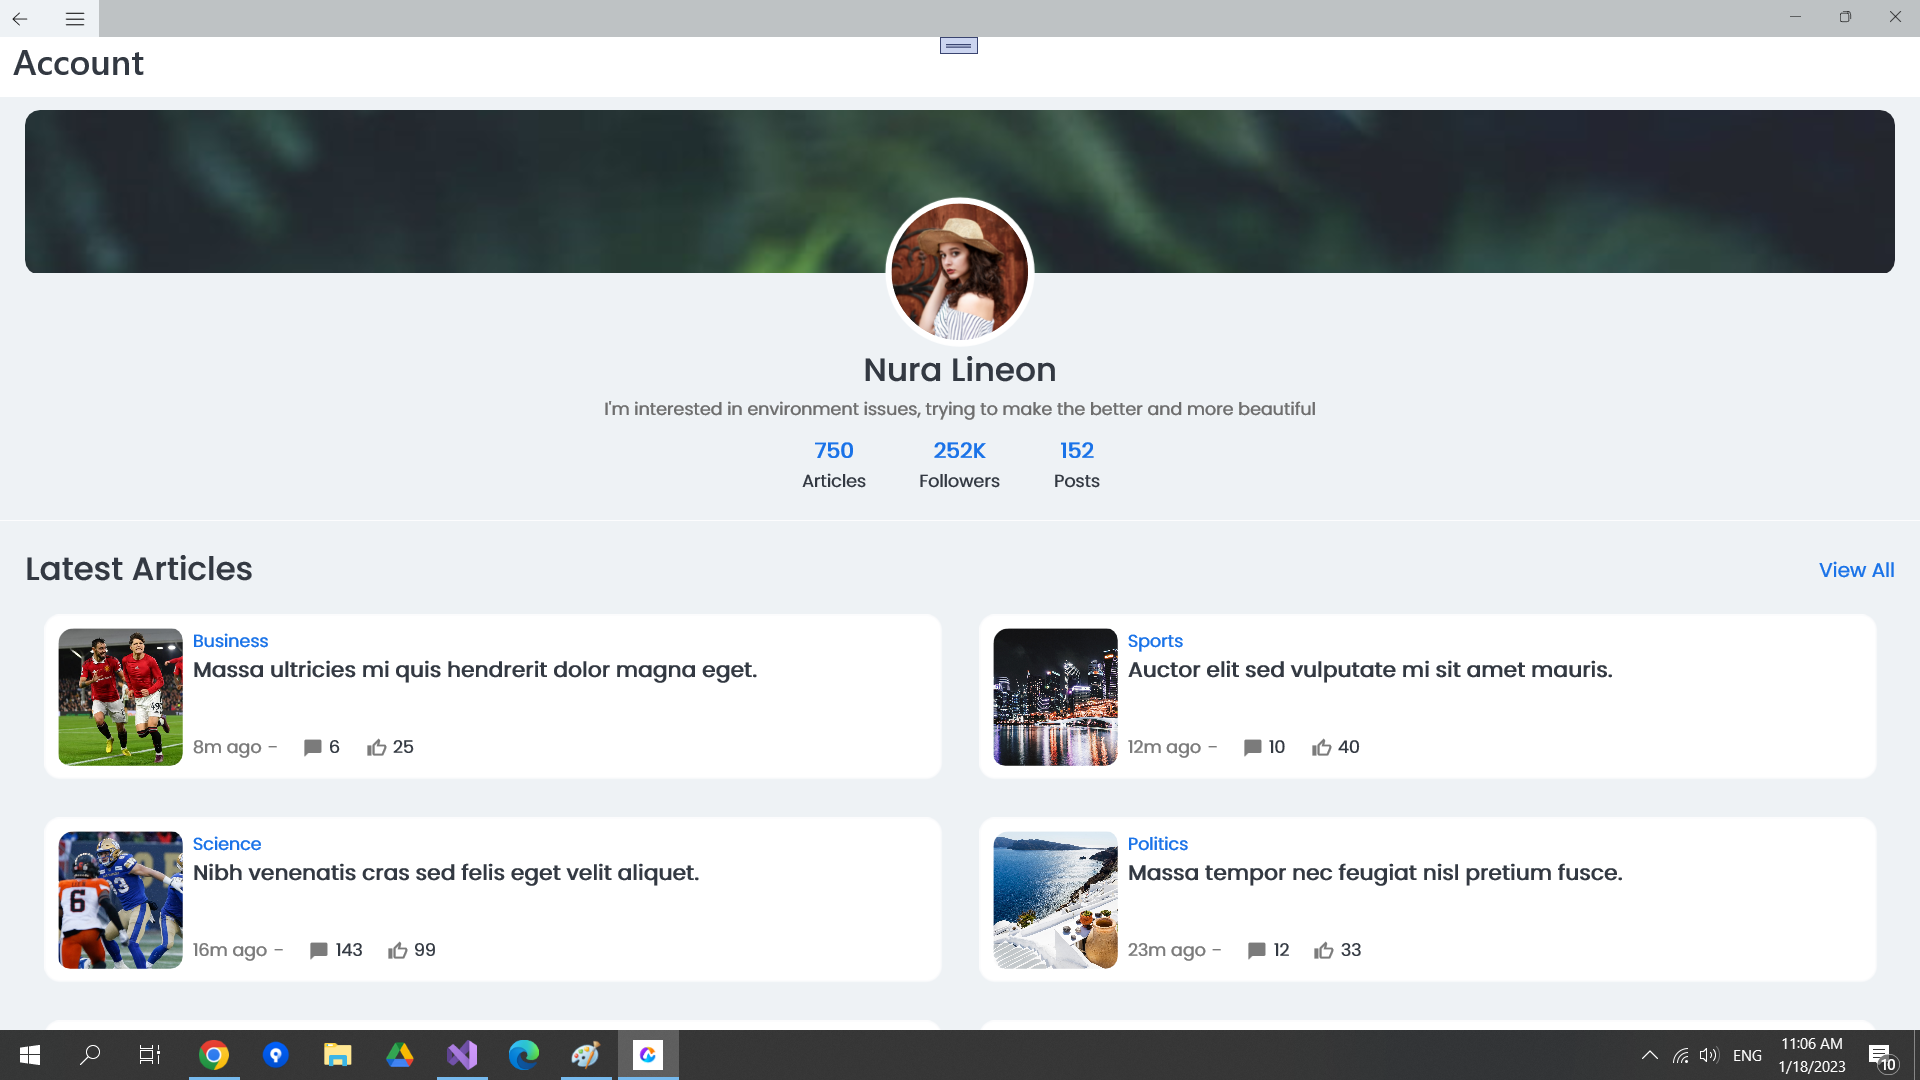Open Visual Studio from taskbar

tap(462, 1055)
